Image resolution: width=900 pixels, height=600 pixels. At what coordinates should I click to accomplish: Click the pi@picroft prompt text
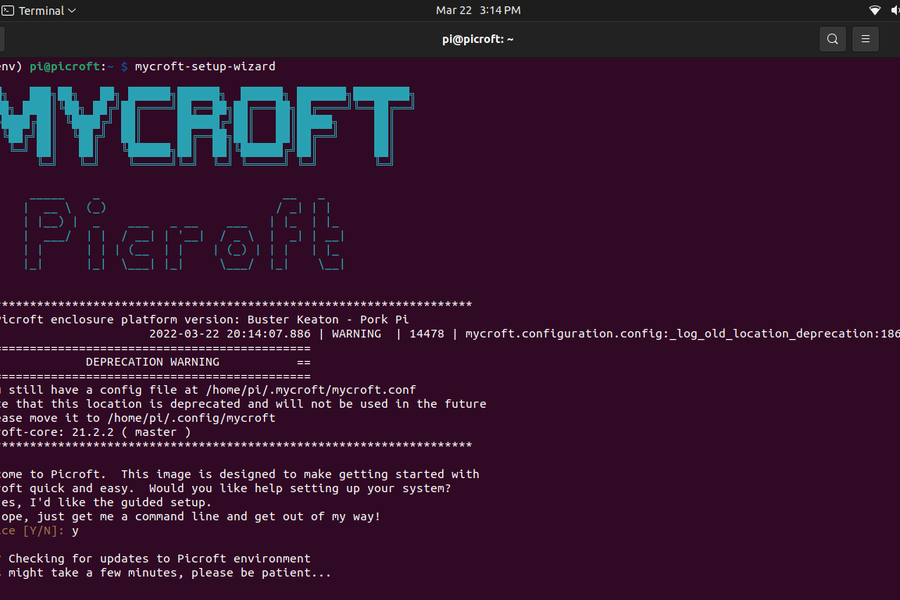(x=64, y=67)
